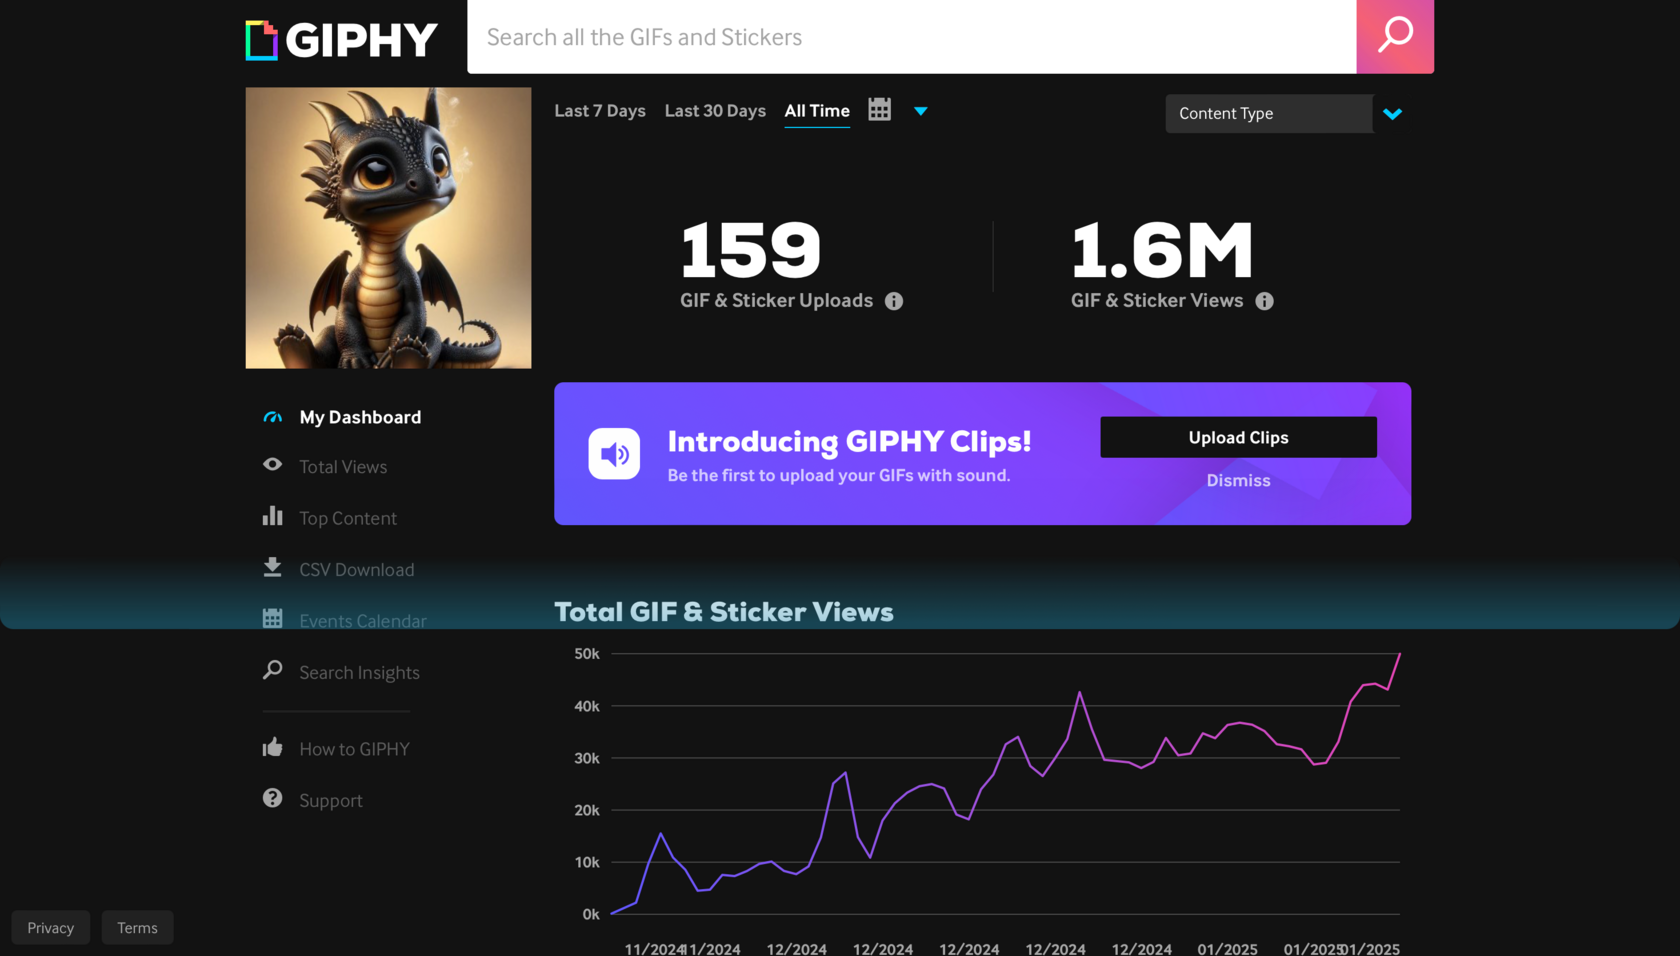Open Events Calendar page
The image size is (1680, 956).
coord(363,621)
